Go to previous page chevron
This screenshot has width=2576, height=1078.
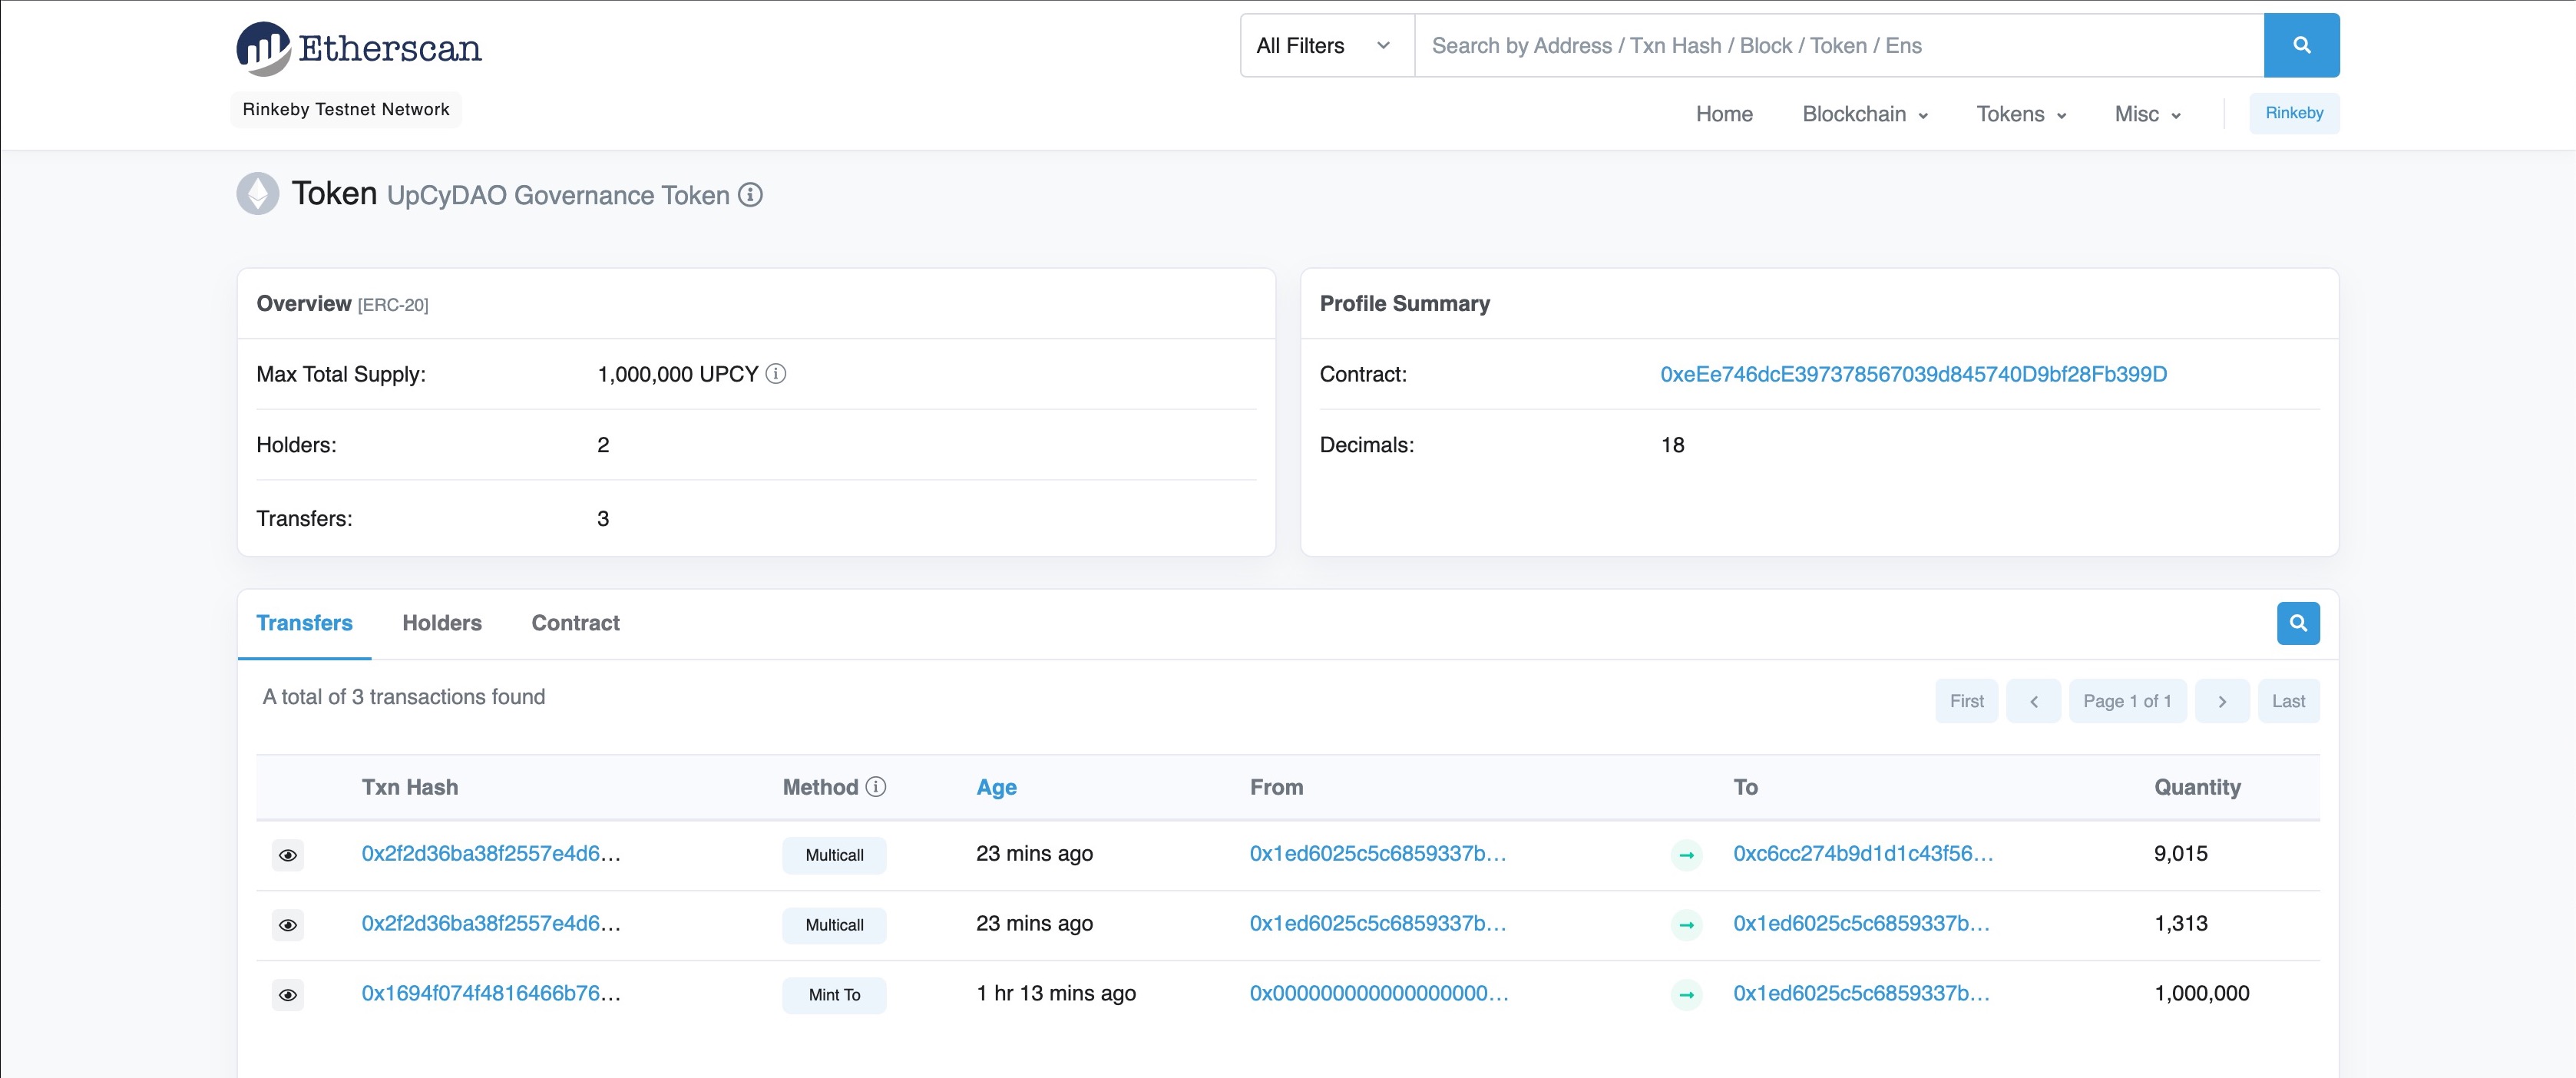coord(2033,701)
